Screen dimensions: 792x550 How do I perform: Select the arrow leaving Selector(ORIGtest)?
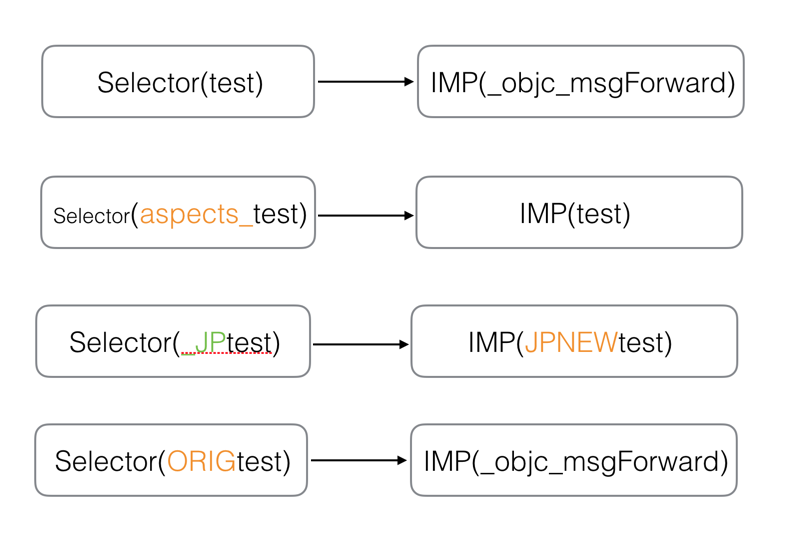point(359,461)
